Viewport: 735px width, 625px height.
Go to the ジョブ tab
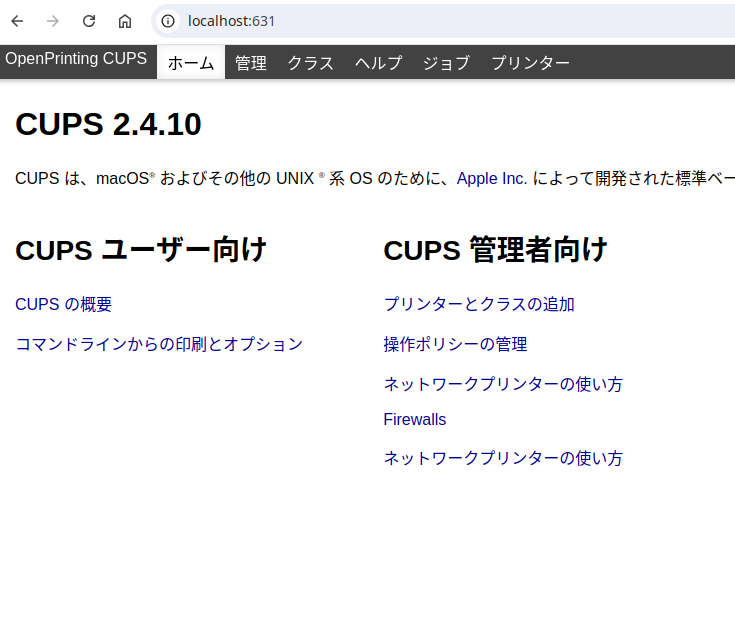(x=445, y=63)
